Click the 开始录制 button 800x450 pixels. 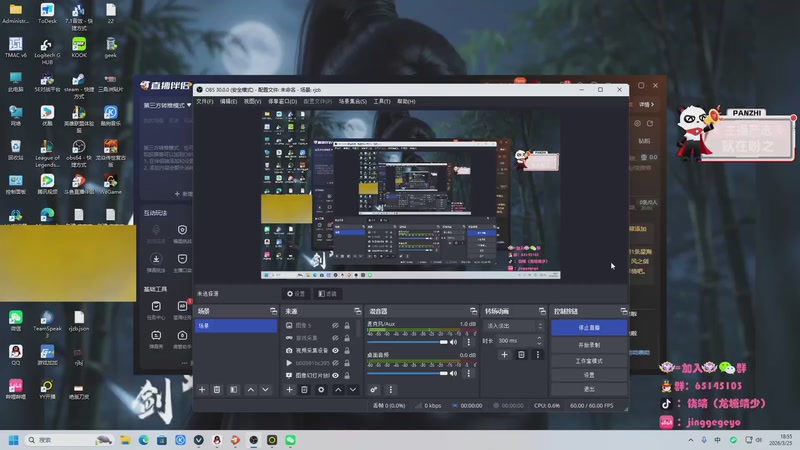589,345
